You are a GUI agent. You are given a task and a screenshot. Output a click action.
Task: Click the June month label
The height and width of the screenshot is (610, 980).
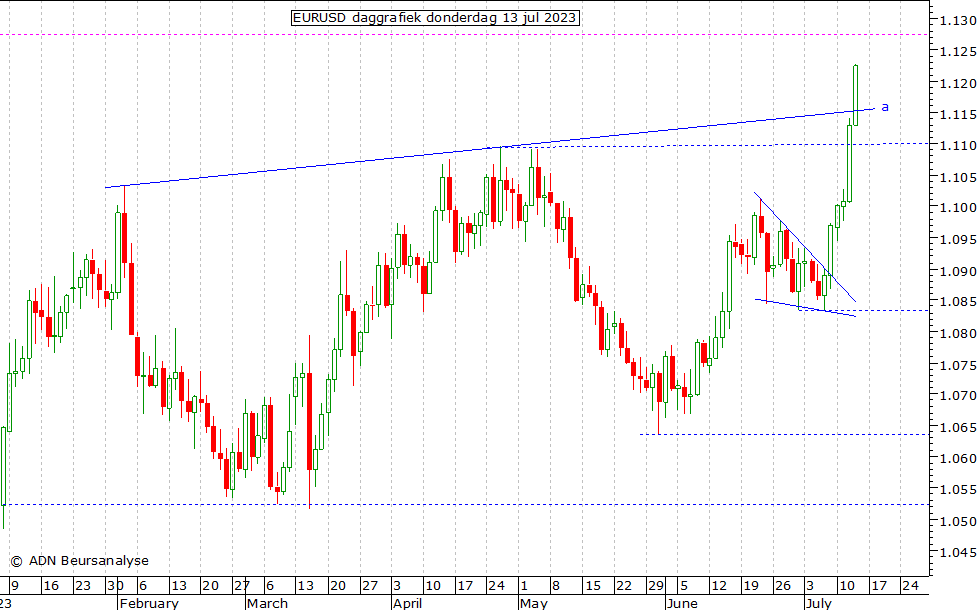pyautogui.click(x=682, y=603)
